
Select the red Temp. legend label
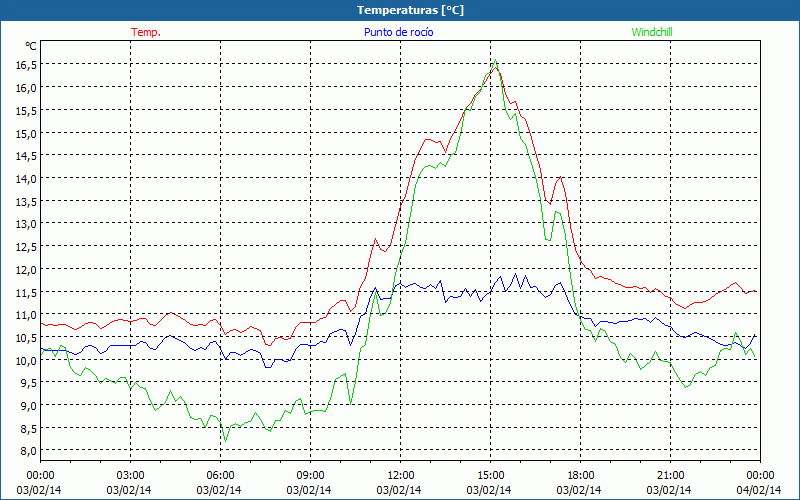click(x=146, y=32)
